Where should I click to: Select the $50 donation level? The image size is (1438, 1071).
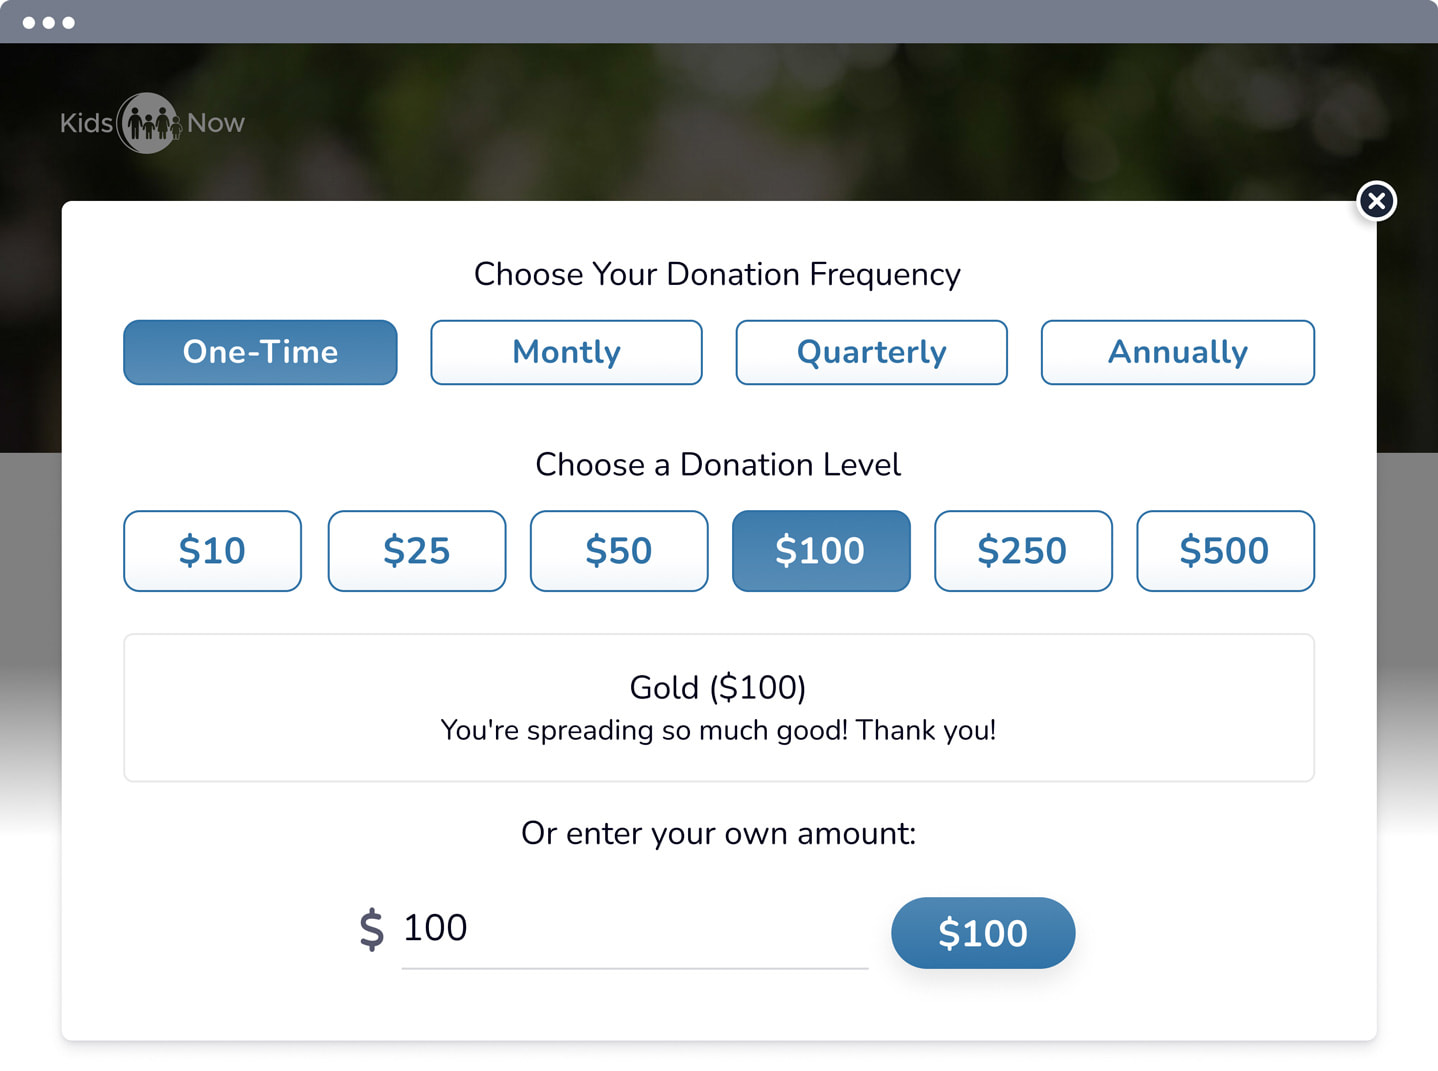[619, 551]
